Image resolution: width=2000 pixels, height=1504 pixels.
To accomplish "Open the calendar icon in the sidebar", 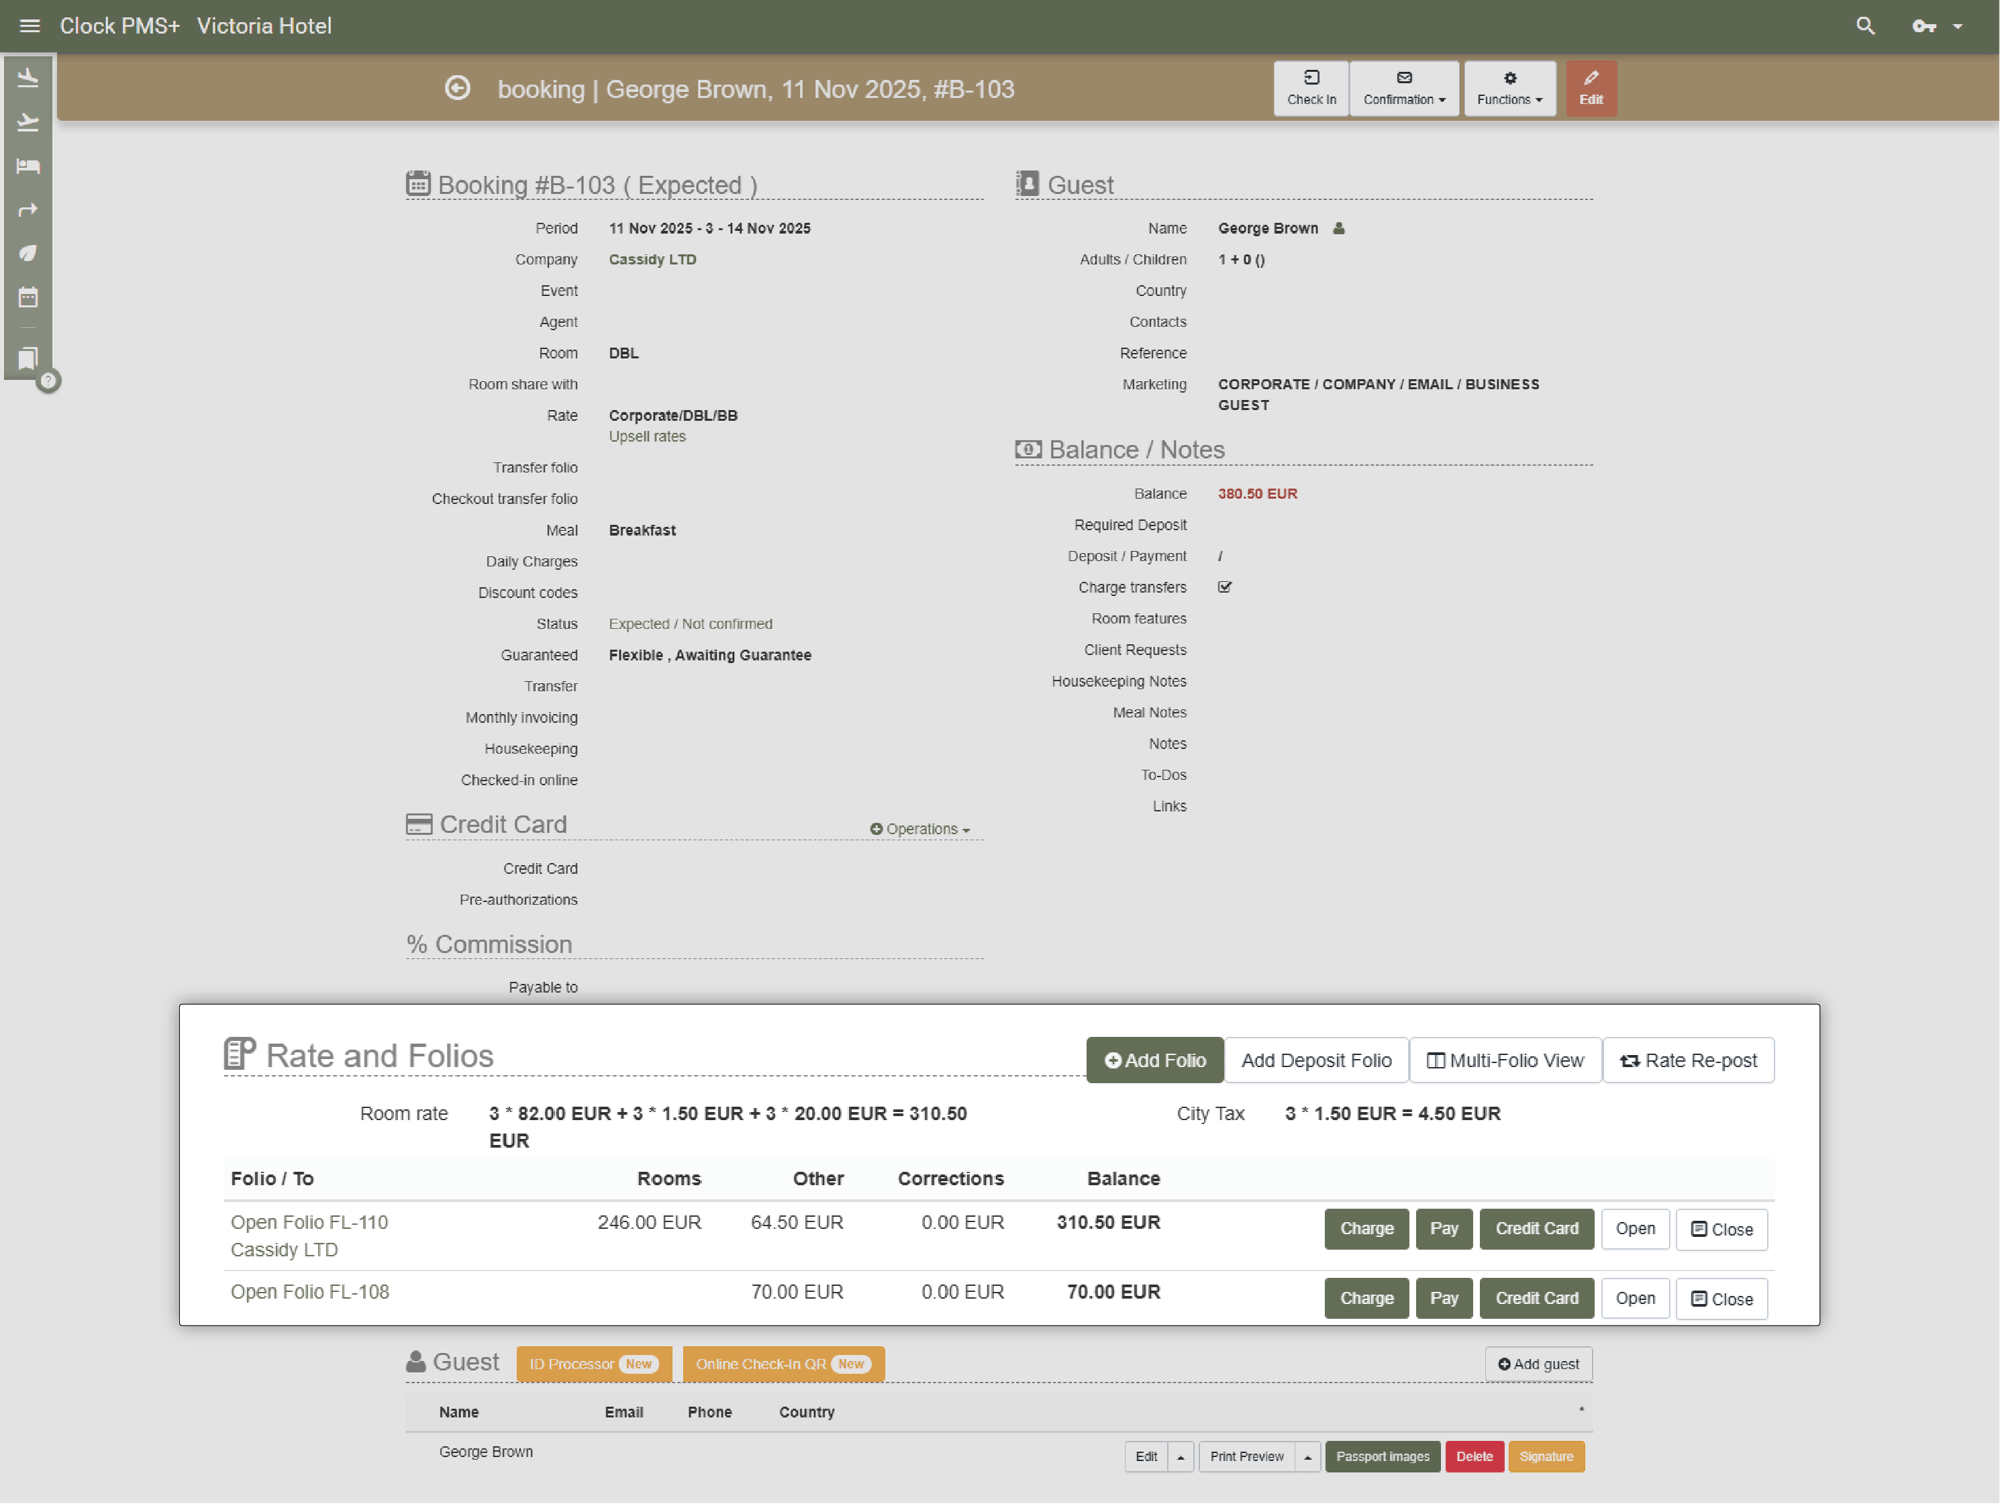I will click(x=28, y=296).
